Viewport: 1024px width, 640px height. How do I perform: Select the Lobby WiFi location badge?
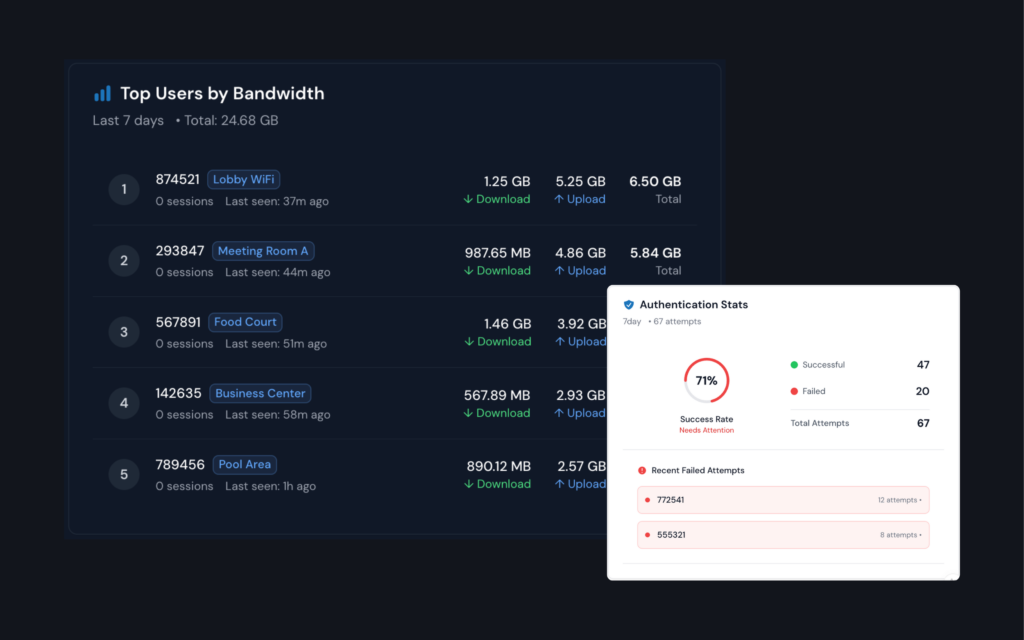click(x=243, y=179)
